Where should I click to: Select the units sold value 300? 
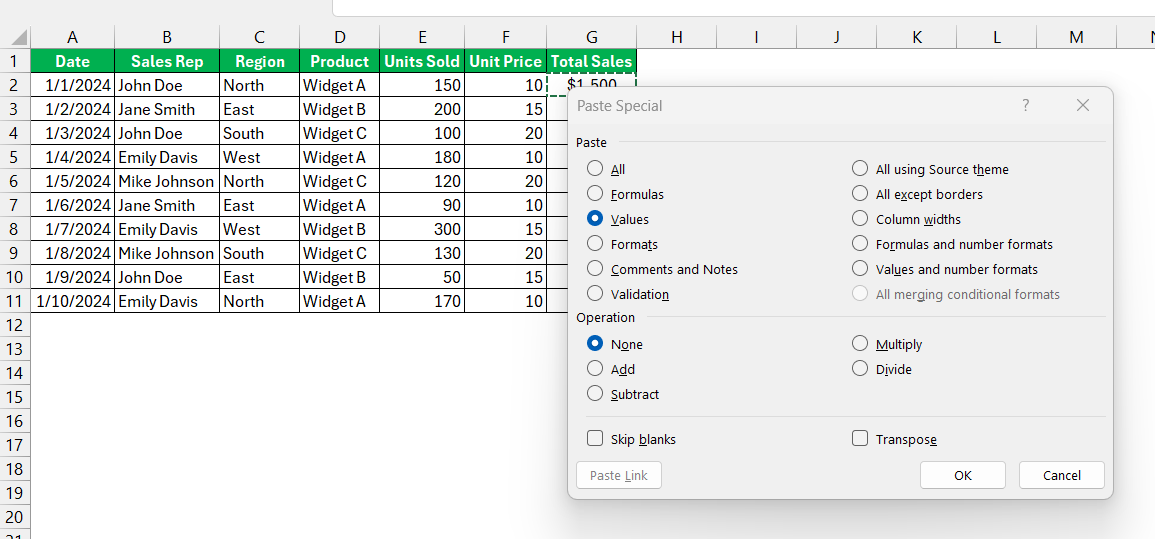pos(422,229)
